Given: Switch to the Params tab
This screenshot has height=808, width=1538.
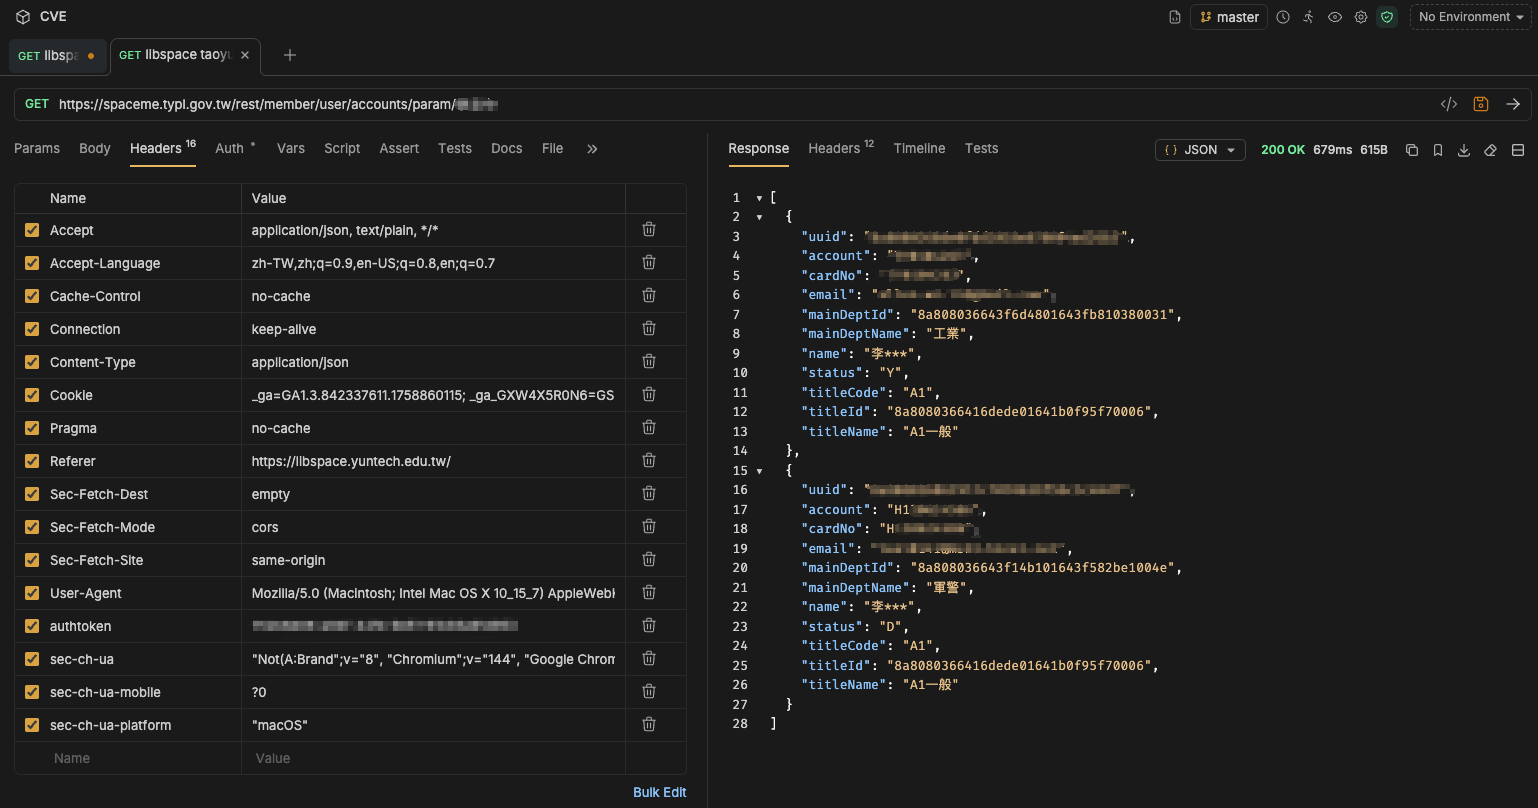Looking at the screenshot, I should 37,148.
